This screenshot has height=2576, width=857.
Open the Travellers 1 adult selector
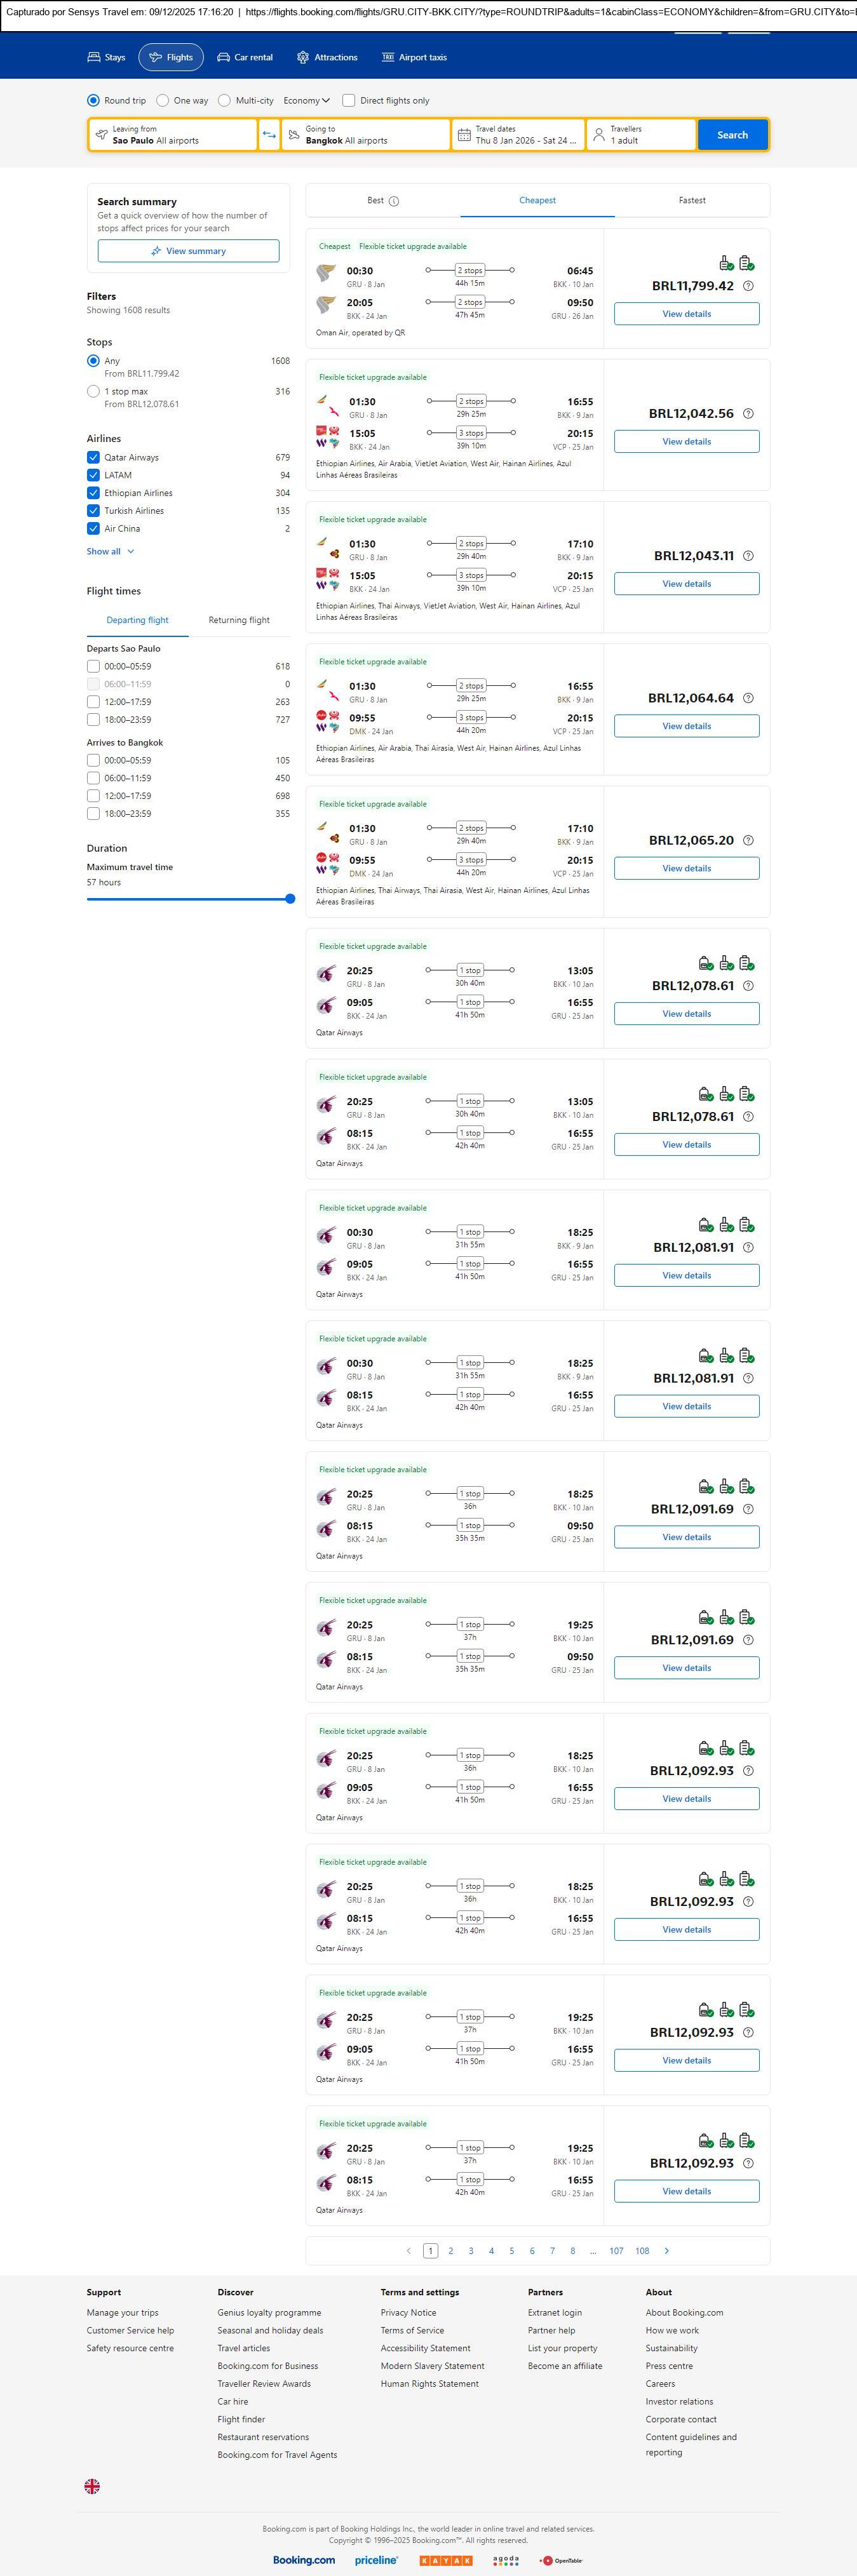click(641, 135)
